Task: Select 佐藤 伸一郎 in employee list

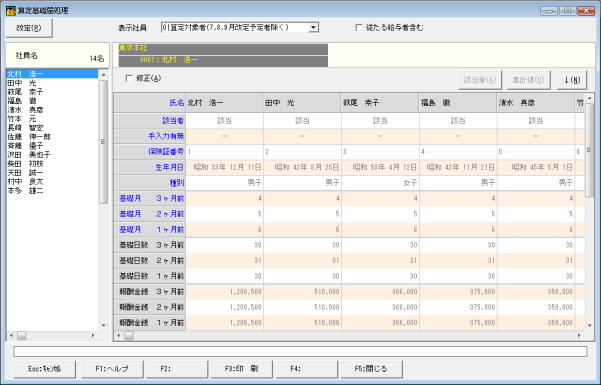Action: [x=29, y=137]
